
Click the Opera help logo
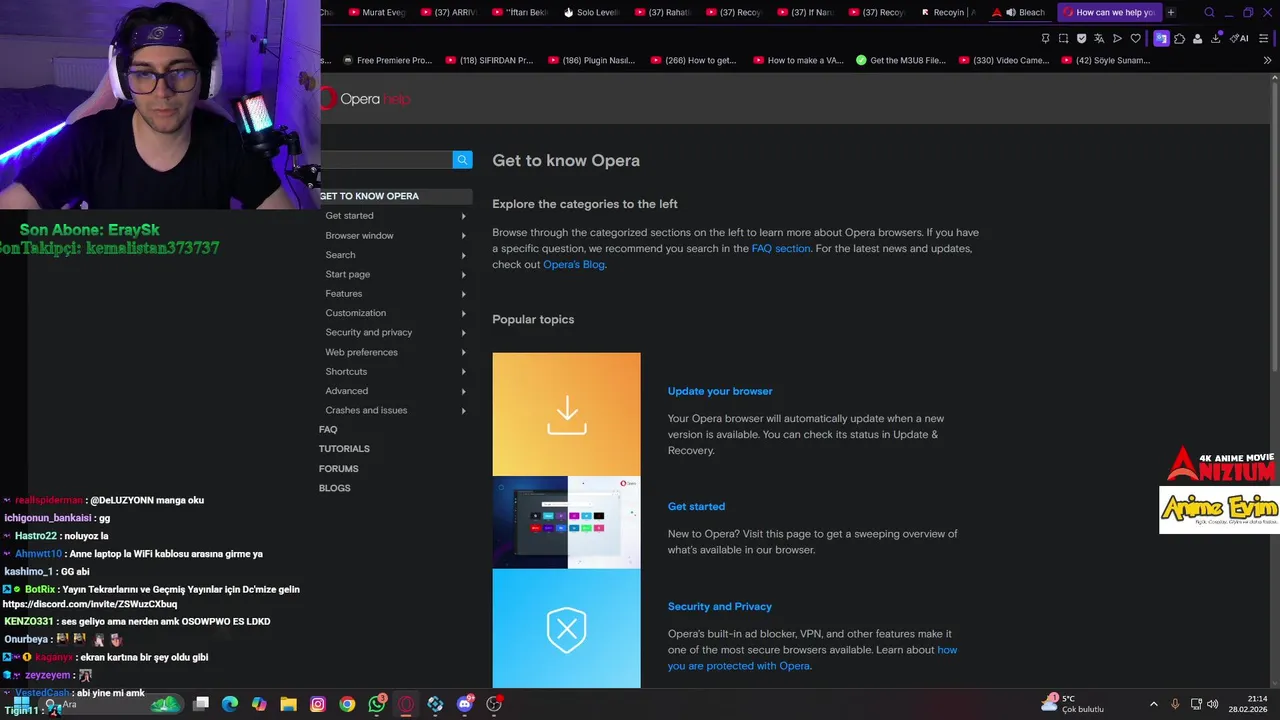point(365,99)
